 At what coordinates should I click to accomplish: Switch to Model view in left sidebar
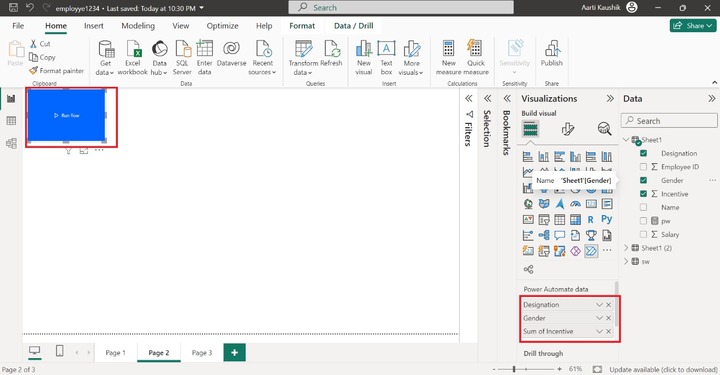11,143
